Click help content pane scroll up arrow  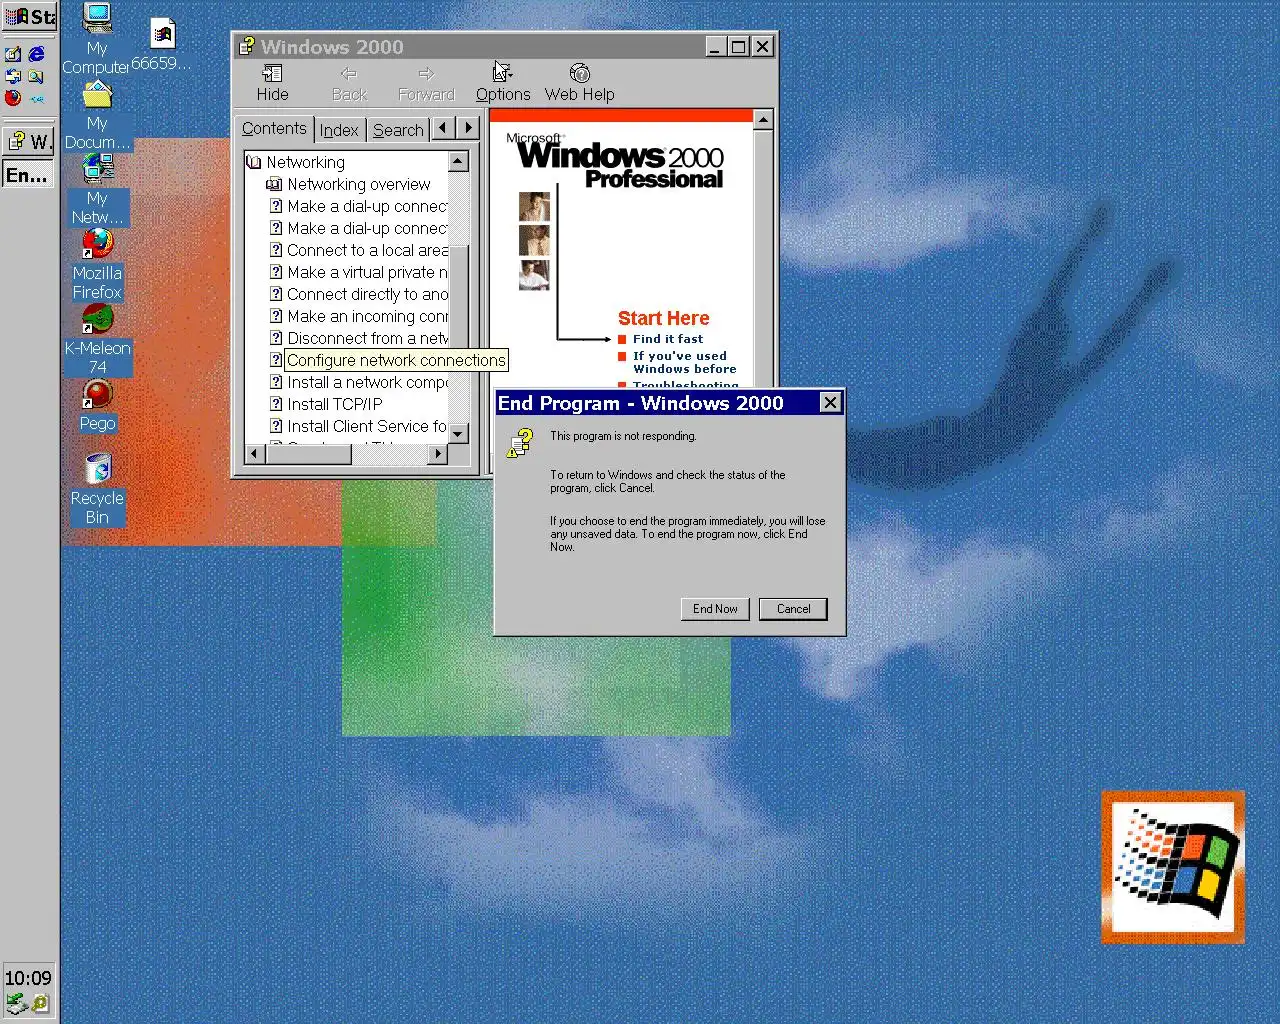[763, 120]
